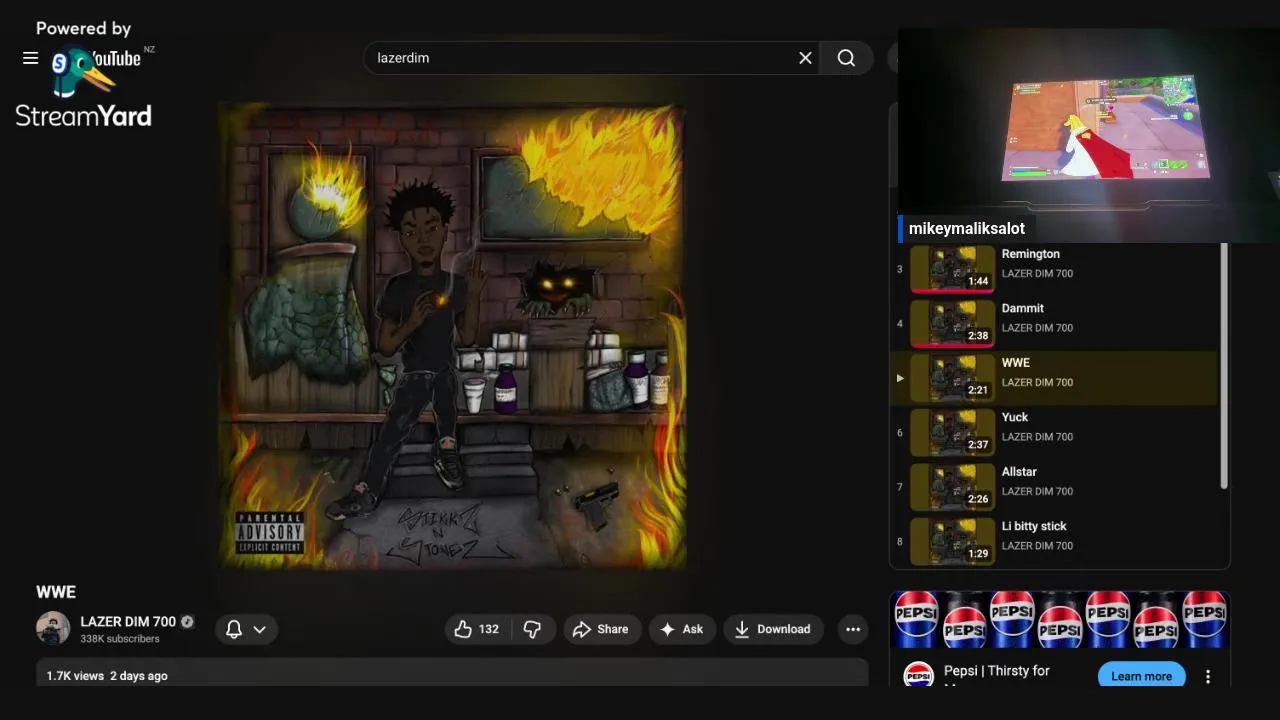Click the mikeymaliksalot name label

[966, 228]
